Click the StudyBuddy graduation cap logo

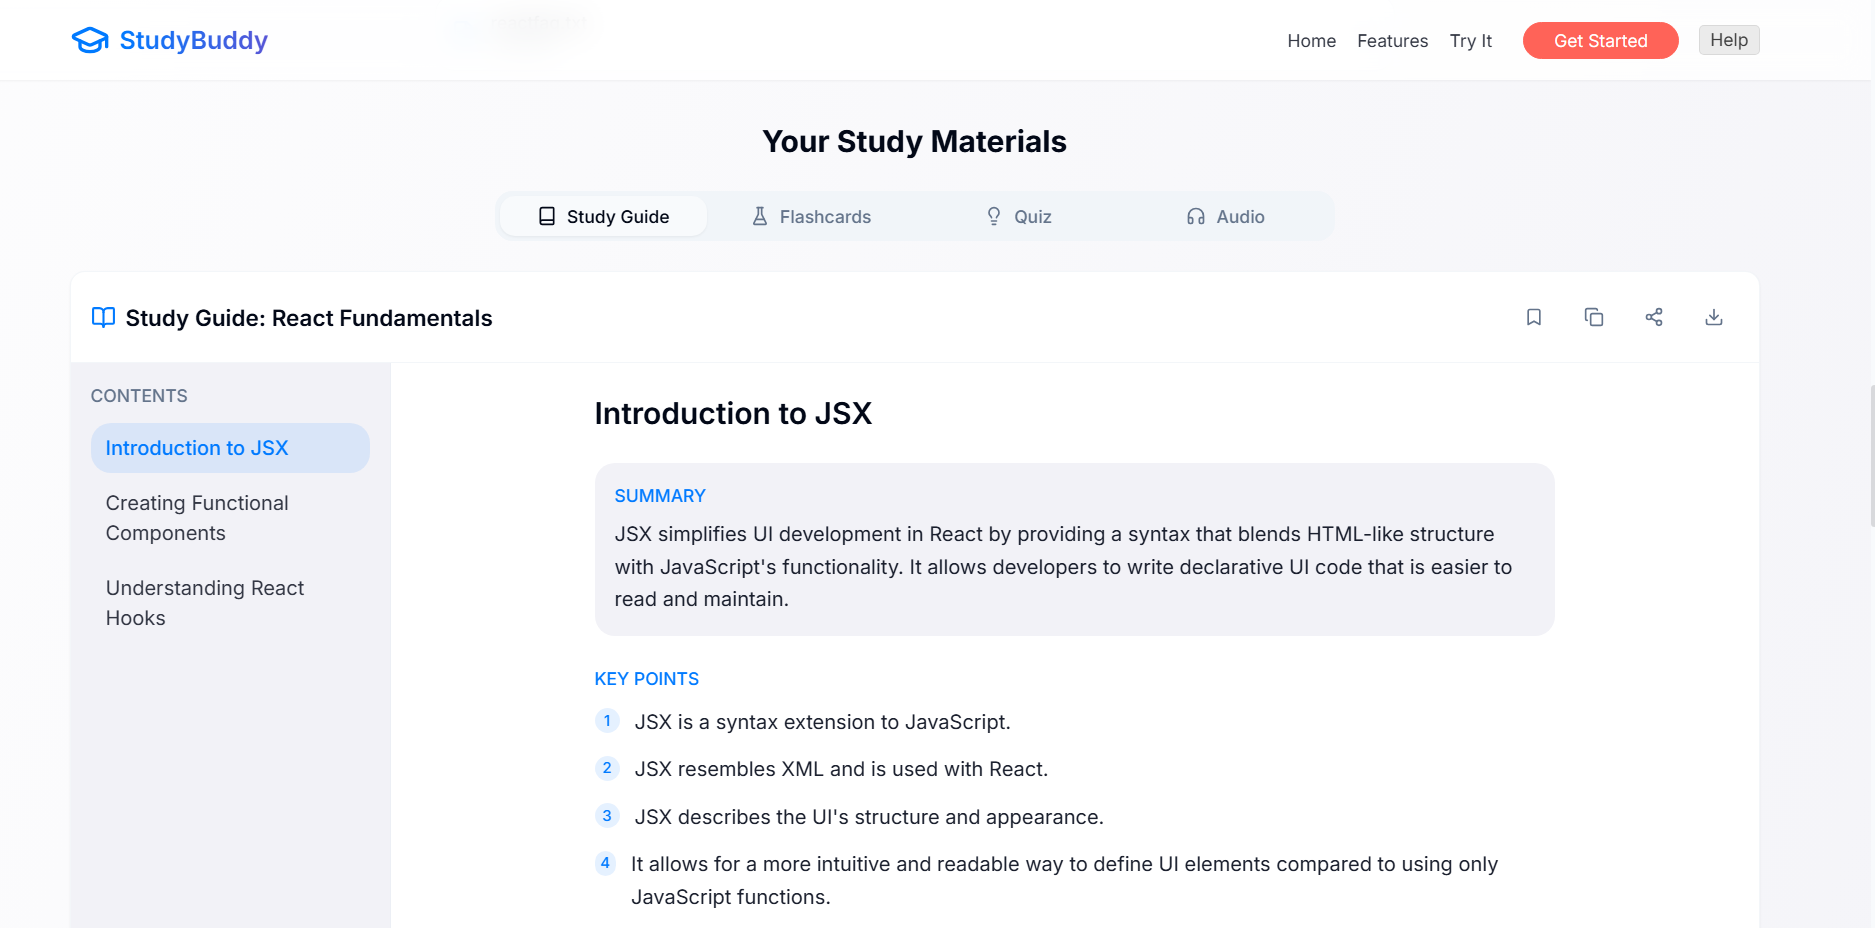[x=90, y=40]
